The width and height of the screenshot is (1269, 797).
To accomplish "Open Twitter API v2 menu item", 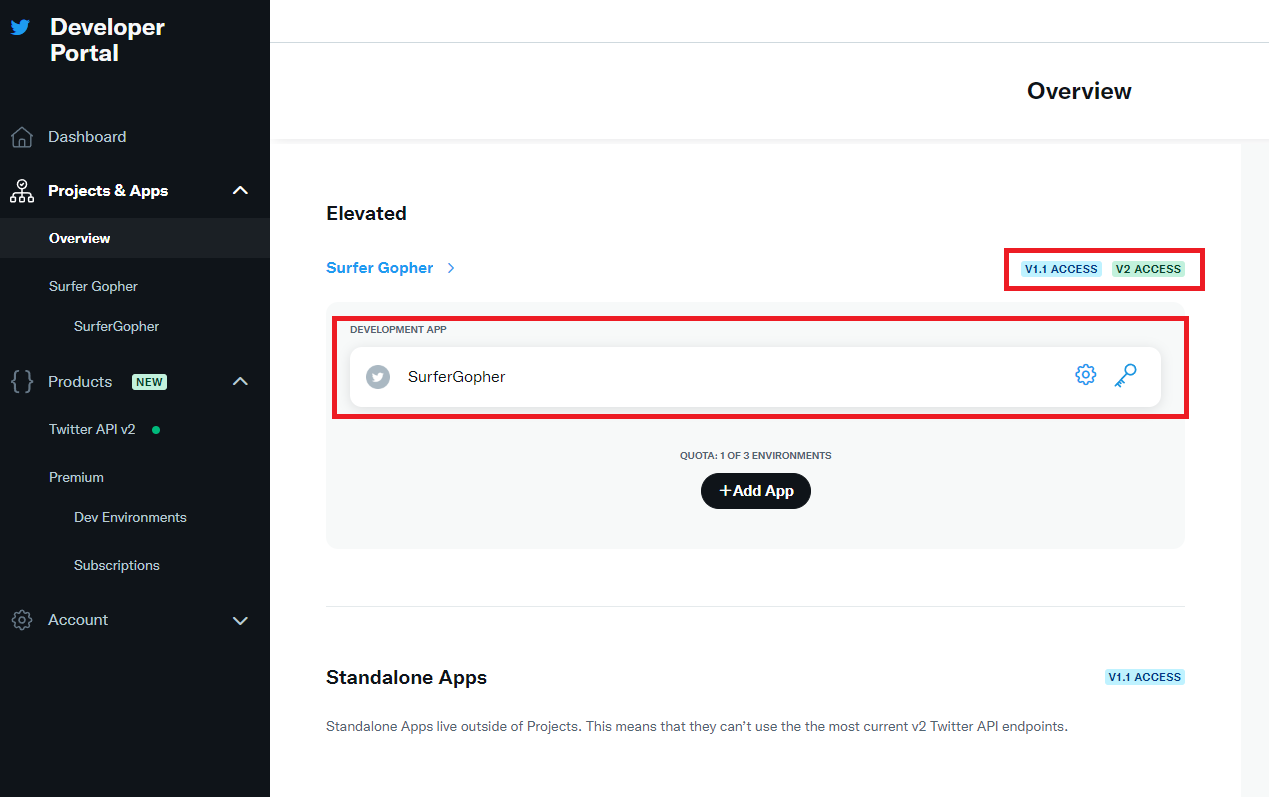I will (x=92, y=429).
